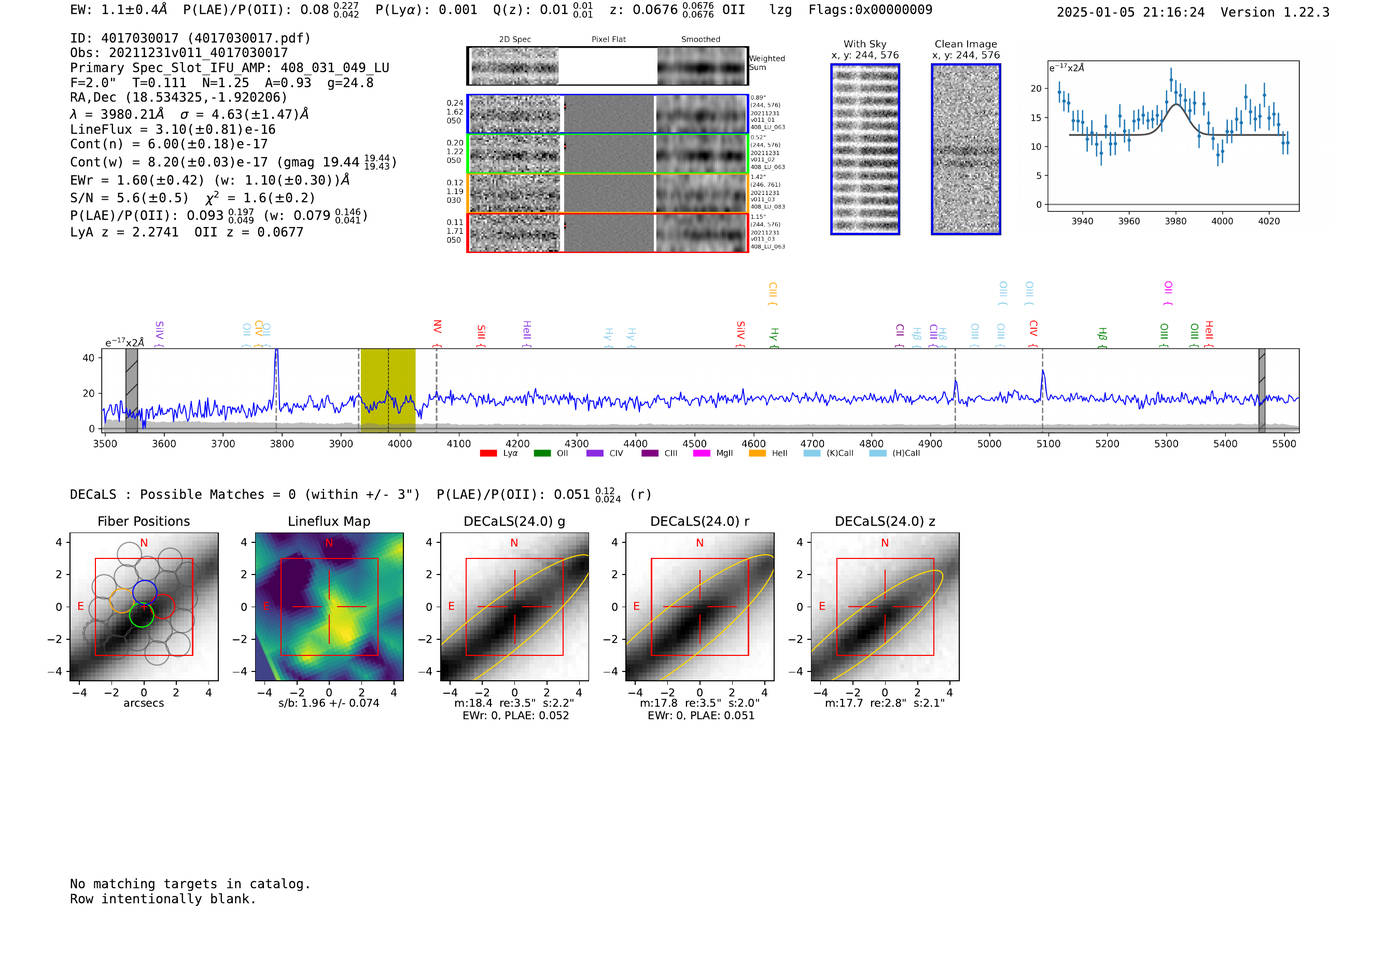This screenshot has height=953, width=1400.
Task: Open the Fiber Positions image
Action: coord(143,607)
